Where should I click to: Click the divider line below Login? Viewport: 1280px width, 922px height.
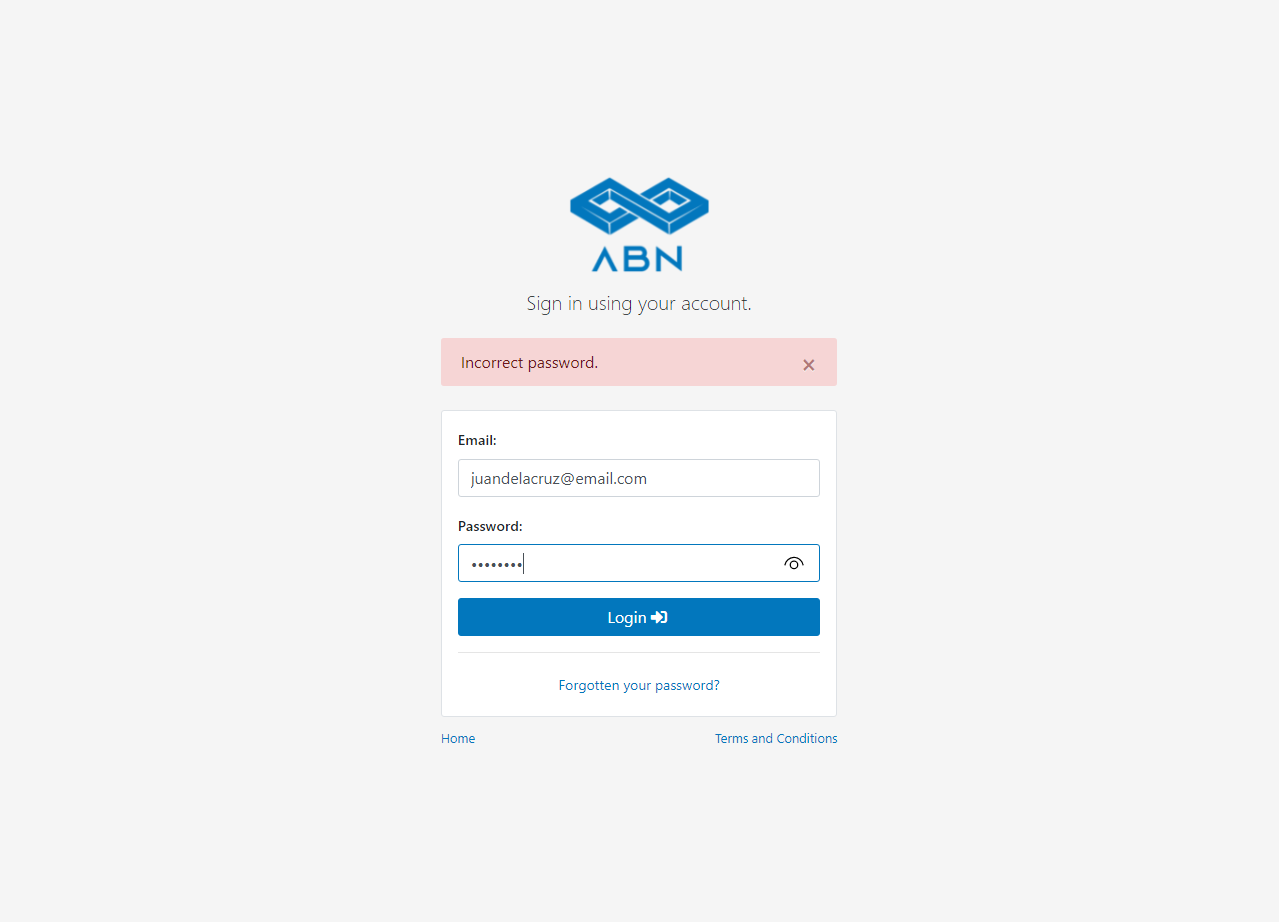639,653
